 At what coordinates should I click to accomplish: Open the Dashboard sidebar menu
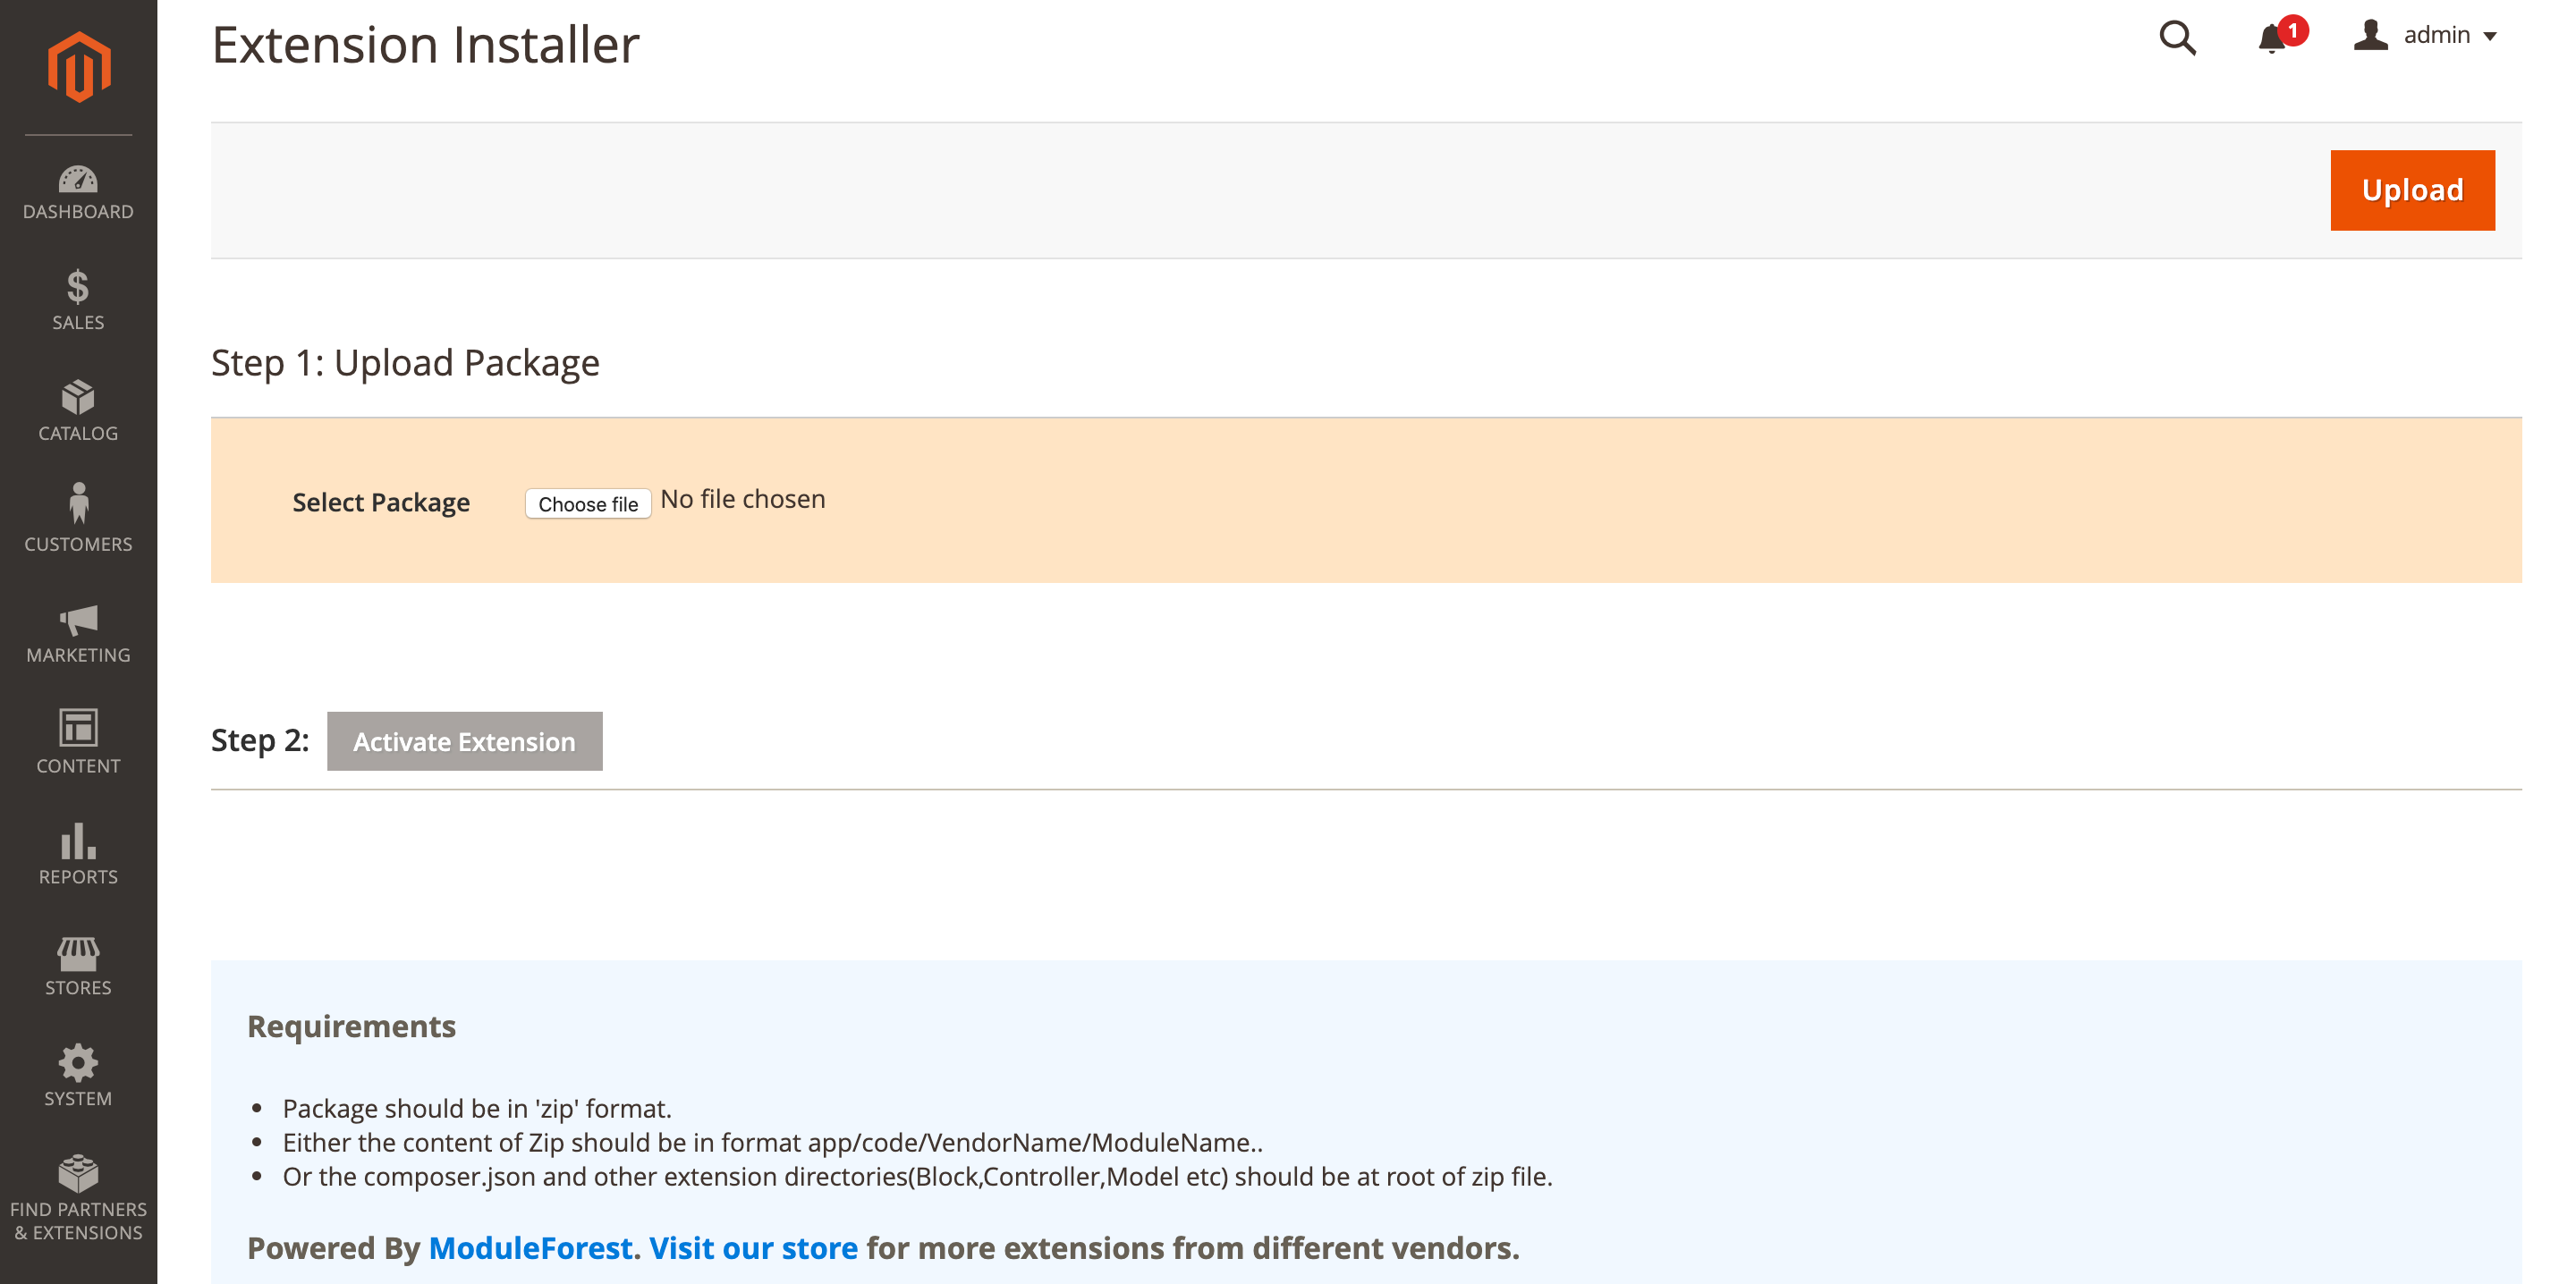pyautogui.click(x=78, y=192)
